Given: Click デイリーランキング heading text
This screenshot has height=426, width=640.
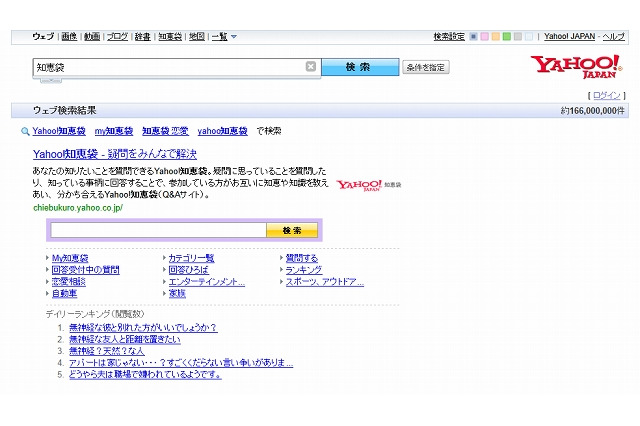Looking at the screenshot, I should 95,314.
